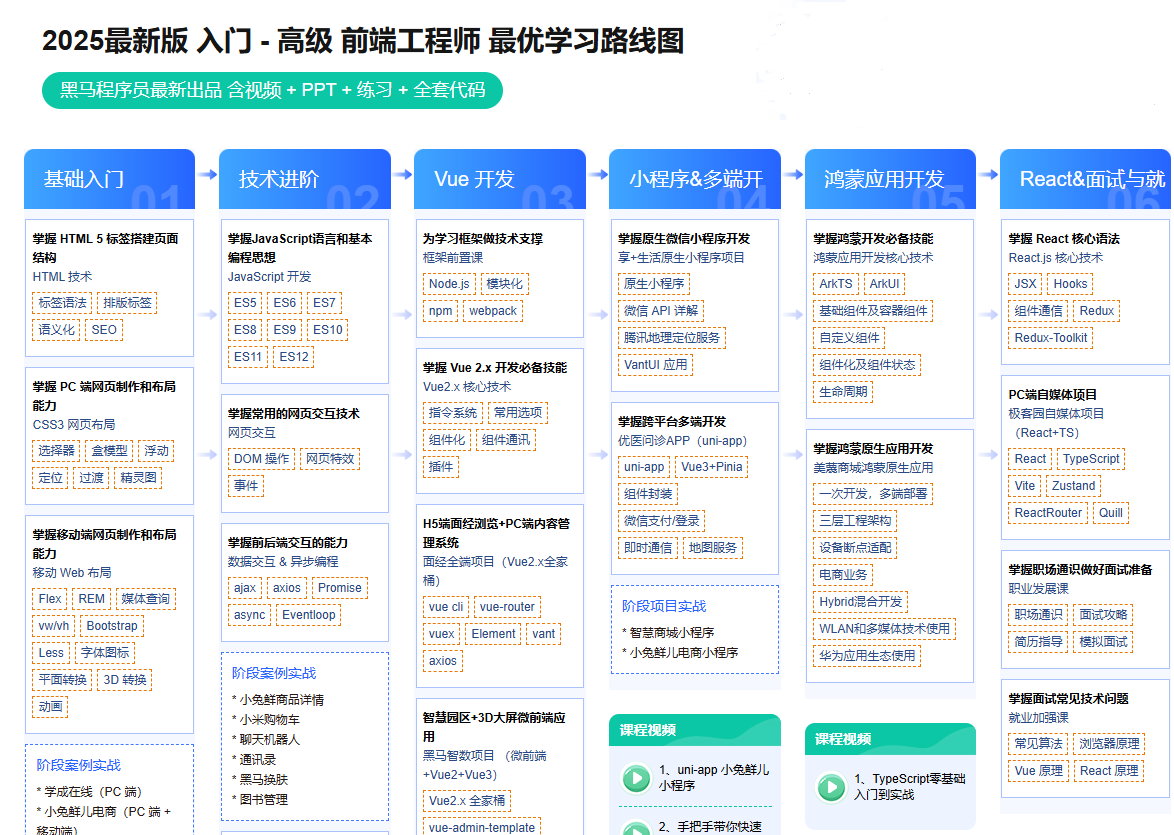Choose the Redux-Toolkit tag

tap(1051, 338)
